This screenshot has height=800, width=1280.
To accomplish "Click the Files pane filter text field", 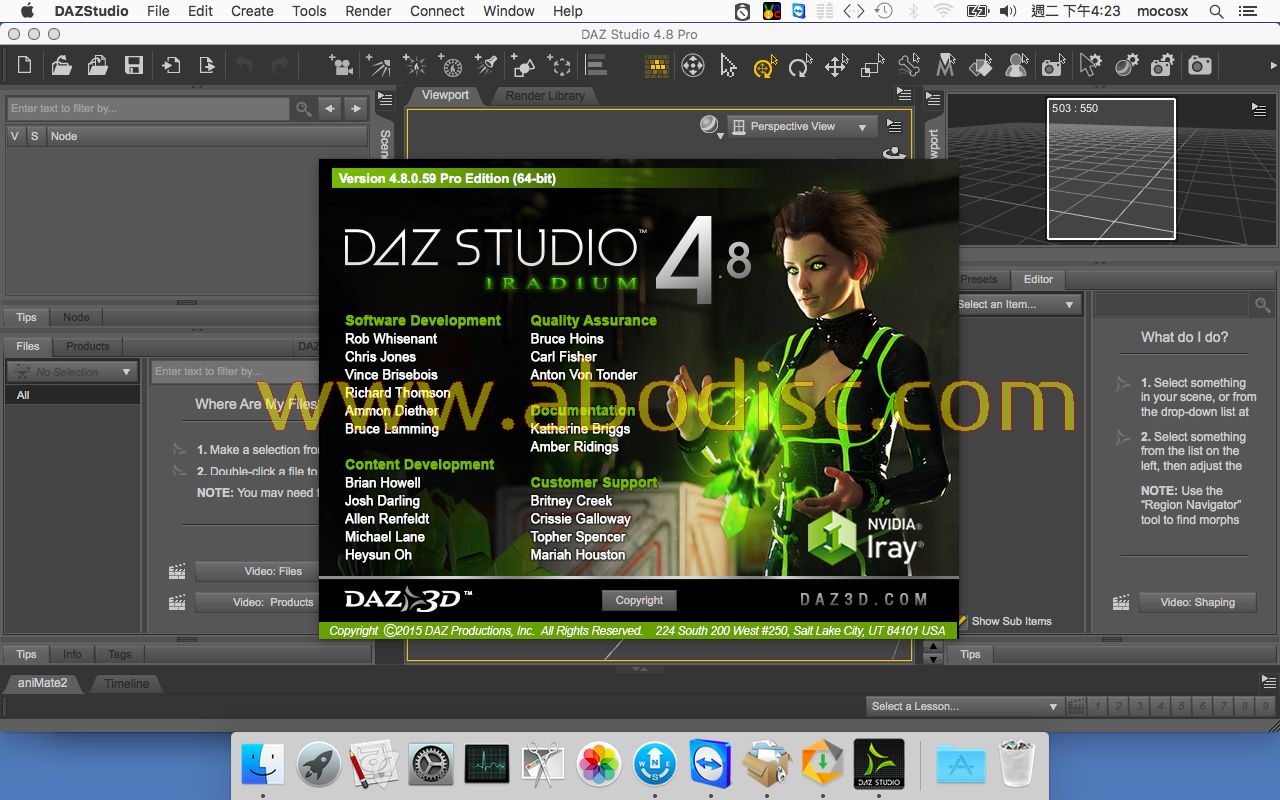I will 236,371.
